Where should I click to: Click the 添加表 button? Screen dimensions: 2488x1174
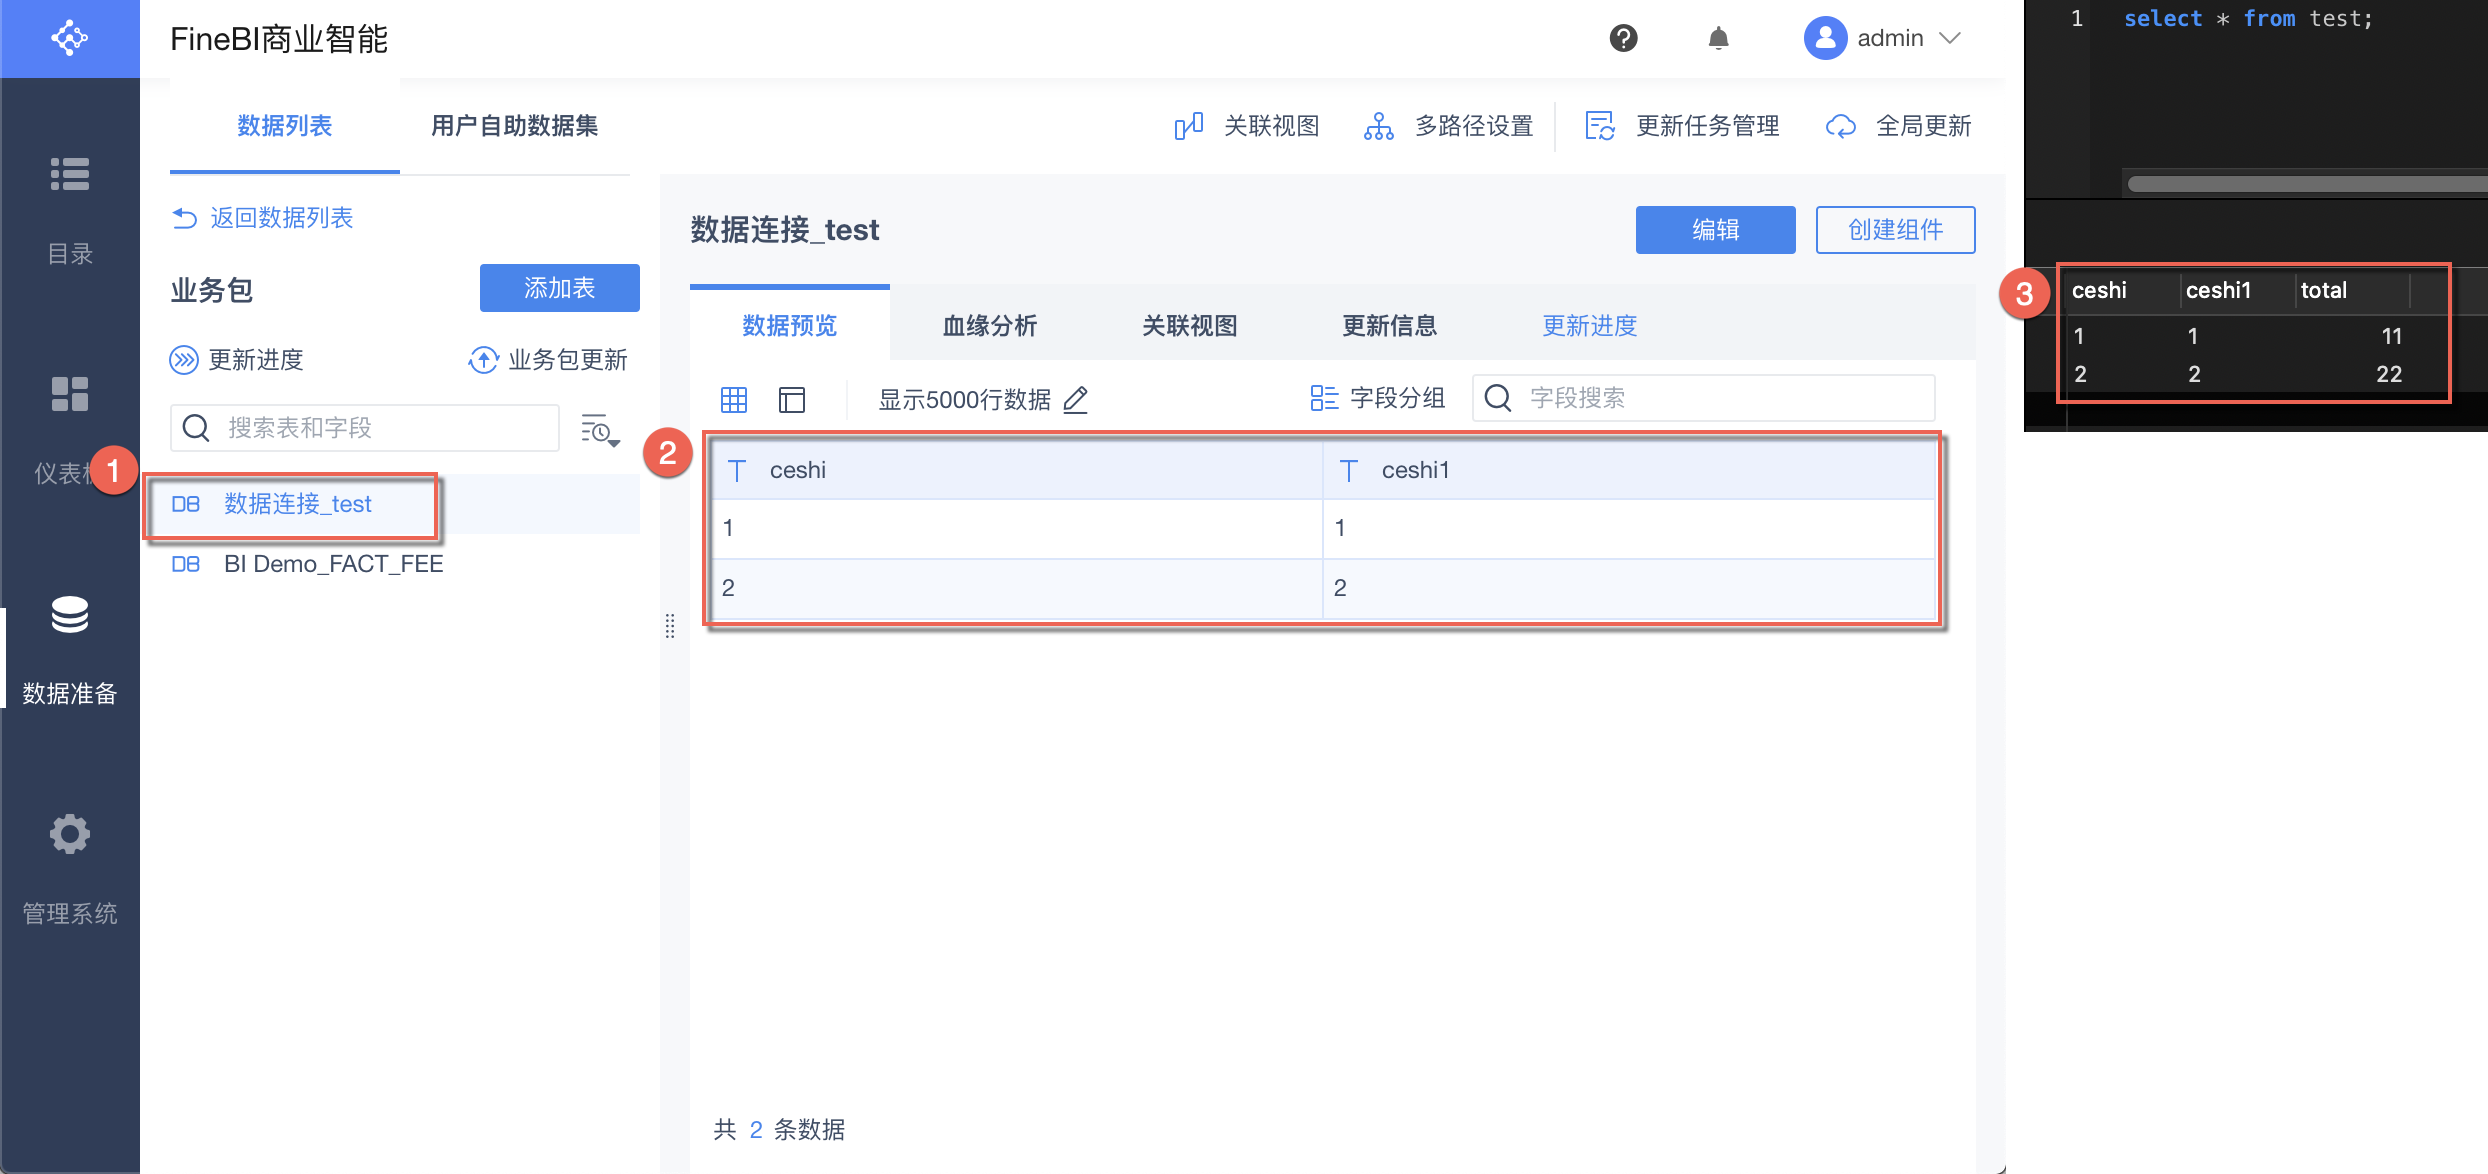tap(560, 288)
